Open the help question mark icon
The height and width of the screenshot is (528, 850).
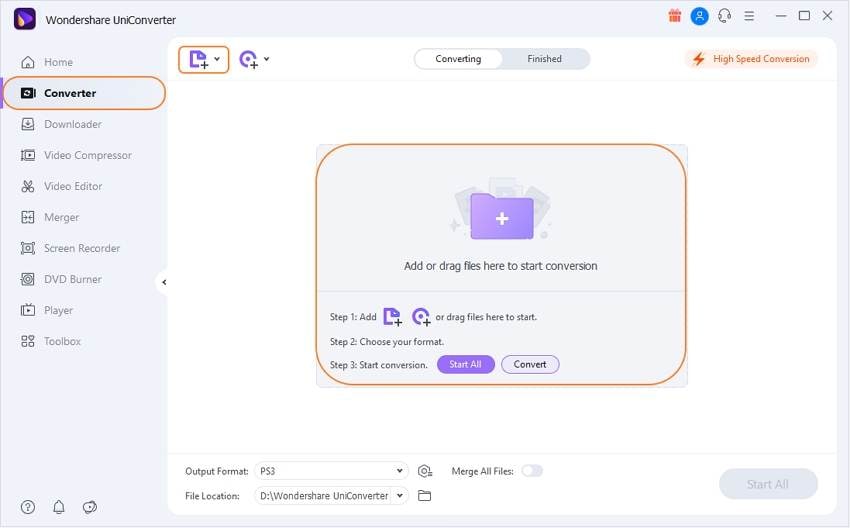point(28,507)
